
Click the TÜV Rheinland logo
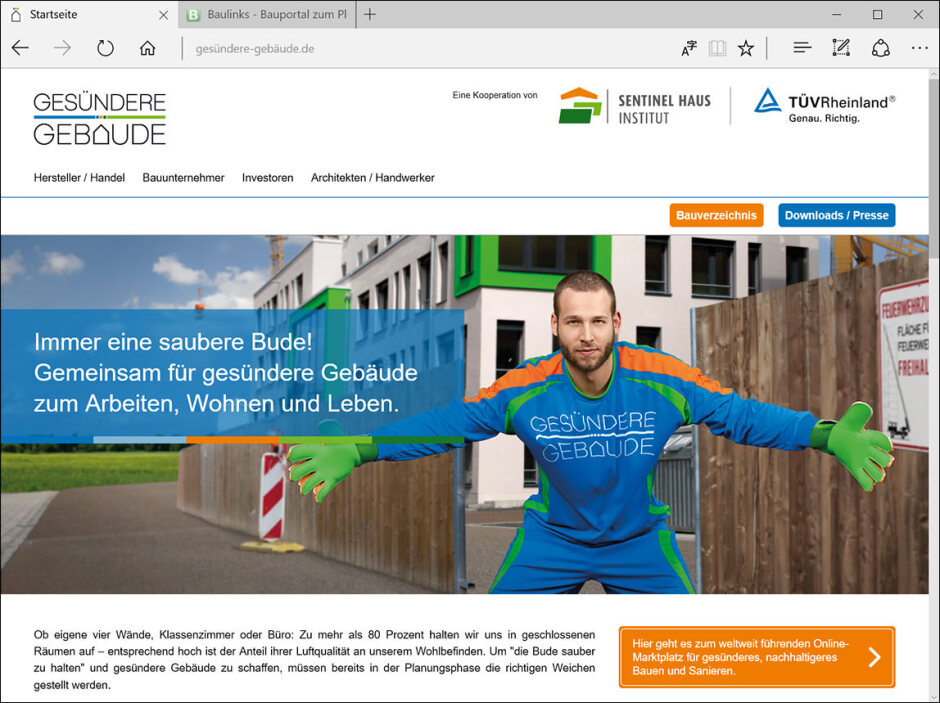pos(824,106)
